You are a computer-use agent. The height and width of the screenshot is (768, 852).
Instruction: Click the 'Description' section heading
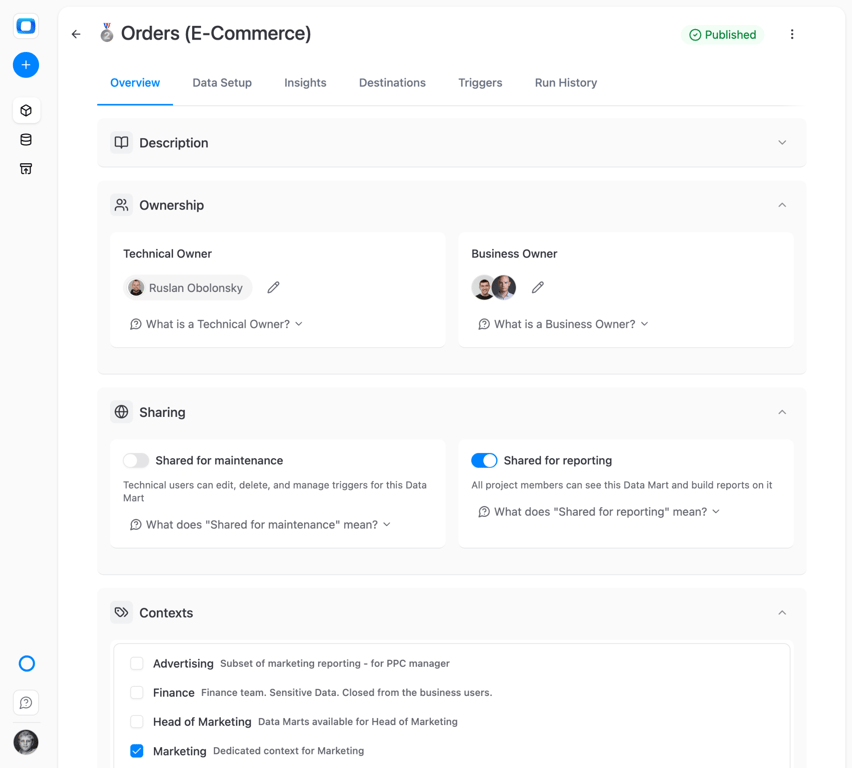point(174,143)
